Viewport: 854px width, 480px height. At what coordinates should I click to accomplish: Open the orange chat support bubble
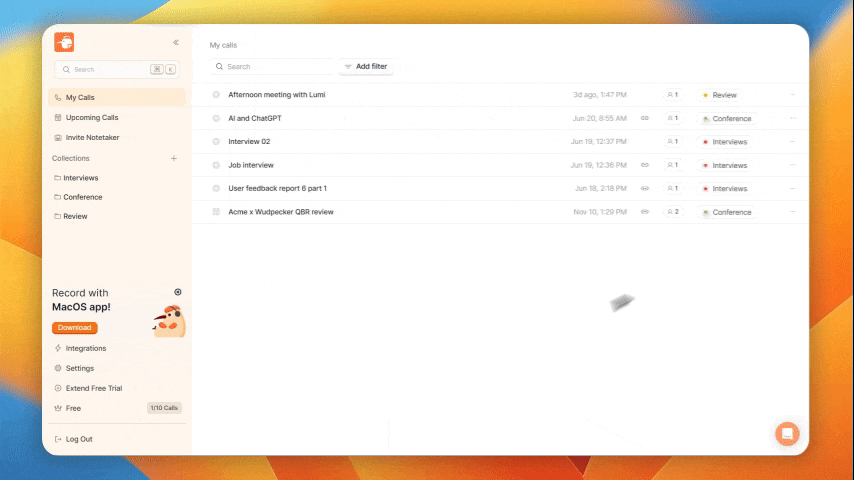coord(787,434)
